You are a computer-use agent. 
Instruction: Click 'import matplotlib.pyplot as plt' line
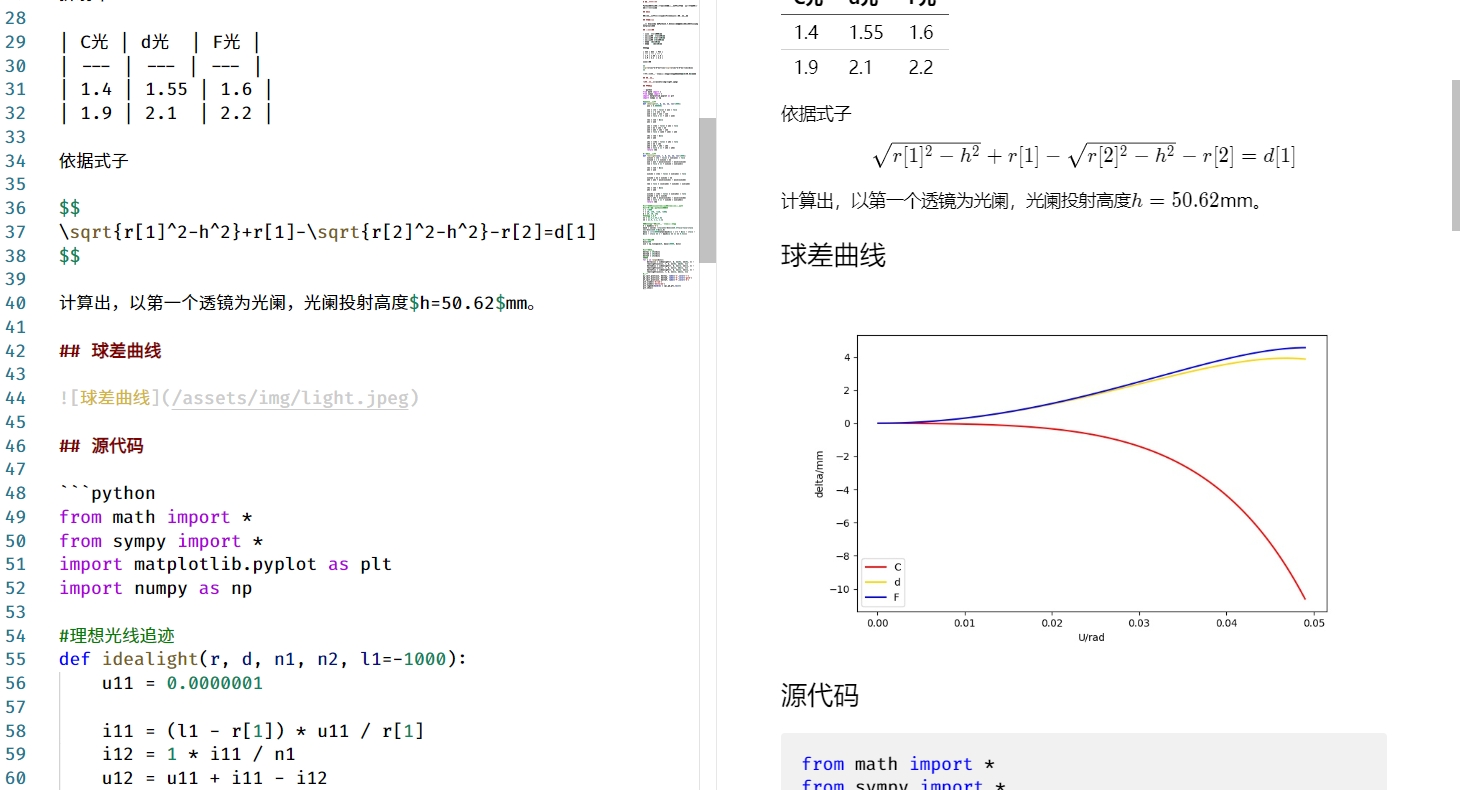(225, 564)
